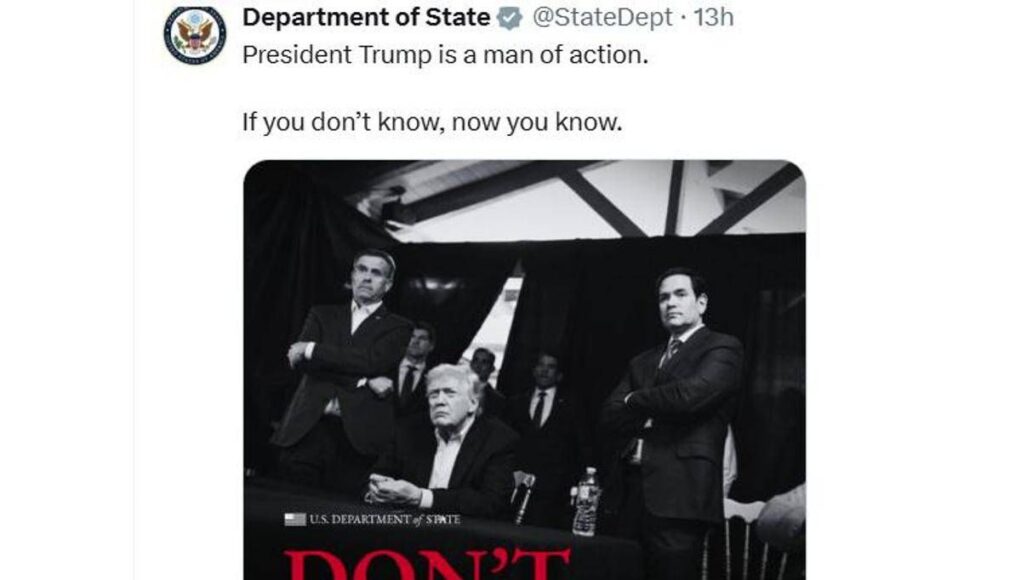Click the small stand beside the water bottle
Viewport: 1021px width, 580px height.
pyautogui.click(x=522, y=492)
